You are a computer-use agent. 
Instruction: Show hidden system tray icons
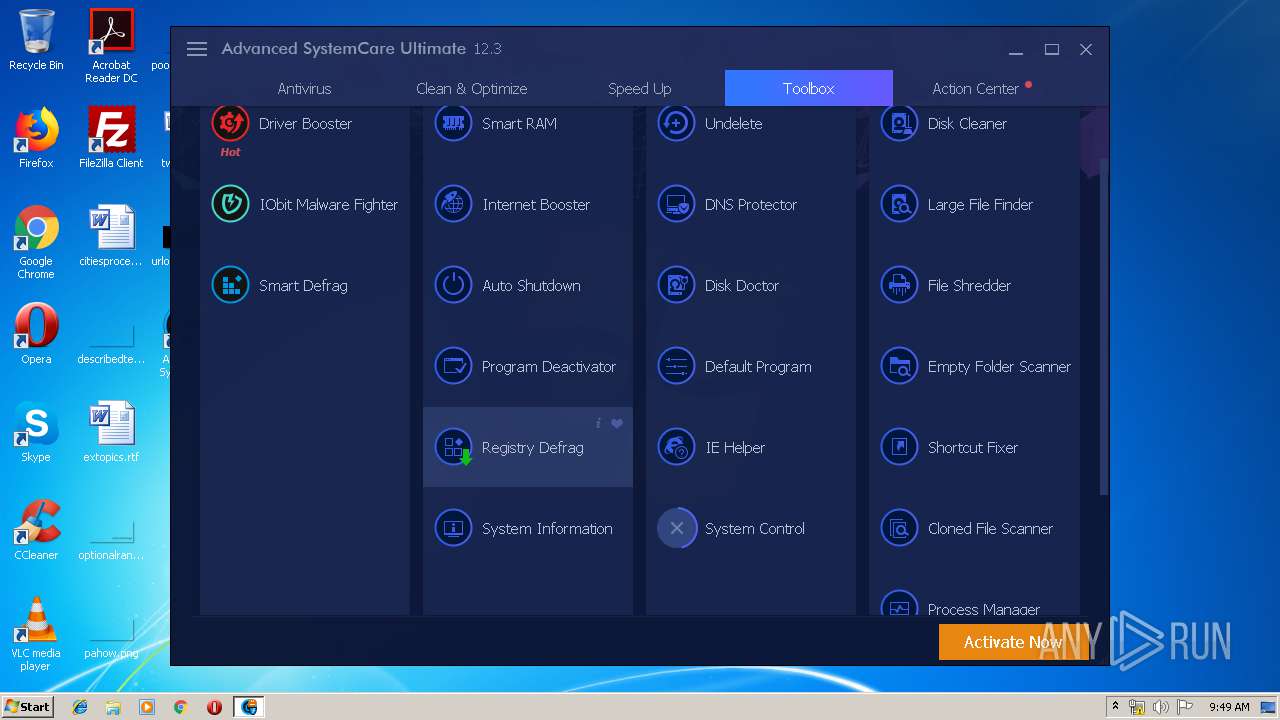[1115, 707]
